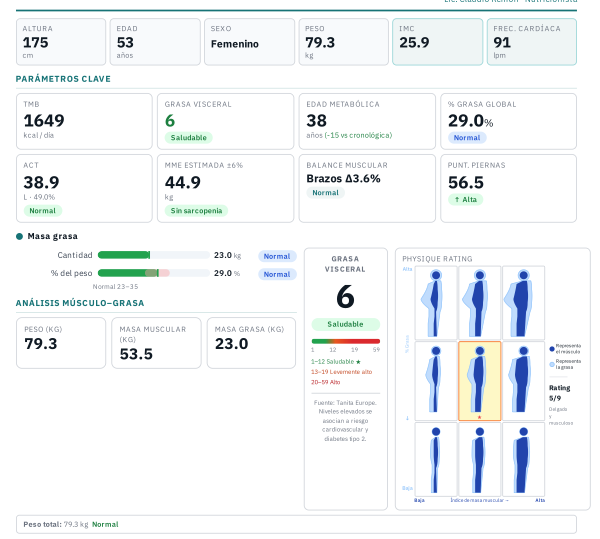Select the highlighted center silhouette in Physique Rating

pos(479,381)
